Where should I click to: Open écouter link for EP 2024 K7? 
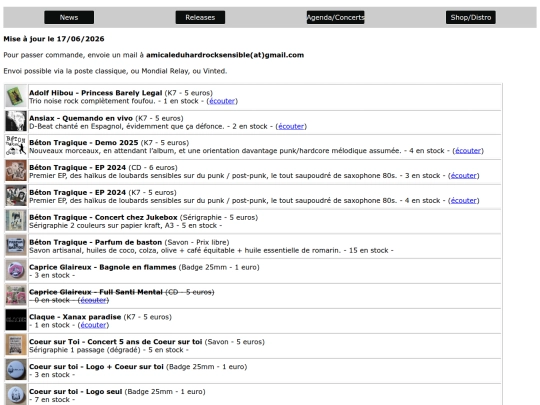(x=464, y=200)
